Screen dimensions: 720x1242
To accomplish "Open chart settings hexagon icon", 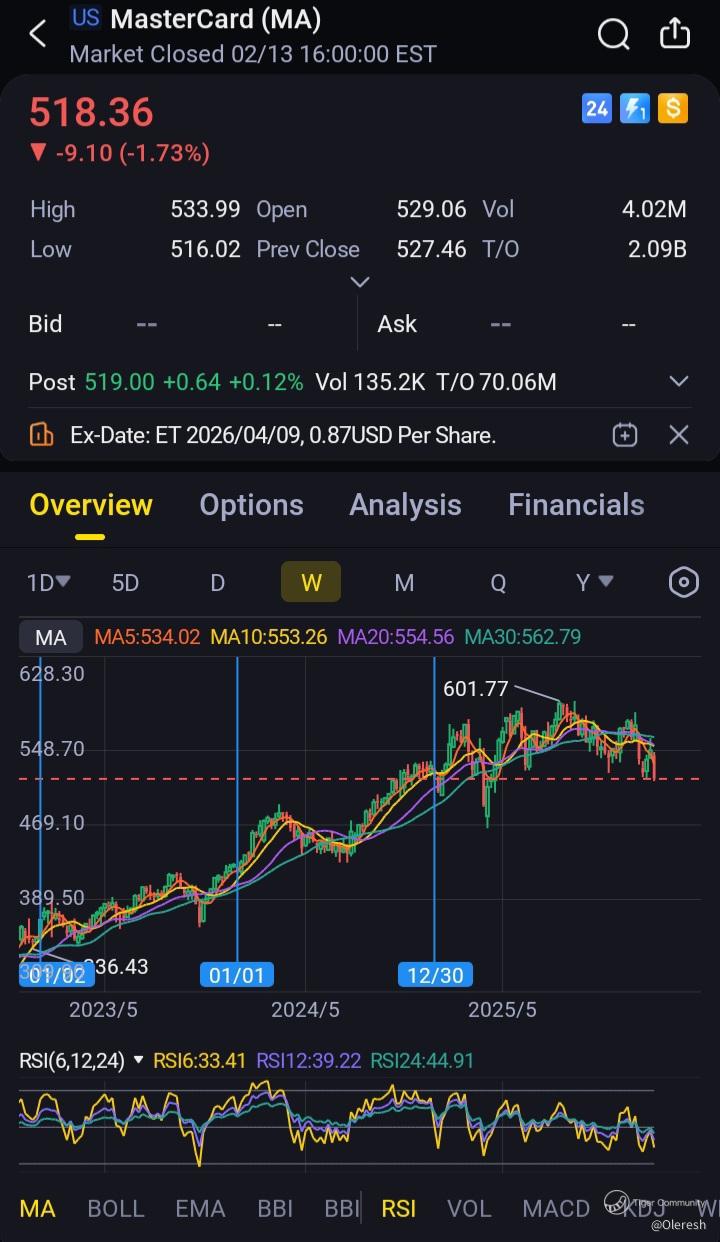I will (683, 582).
